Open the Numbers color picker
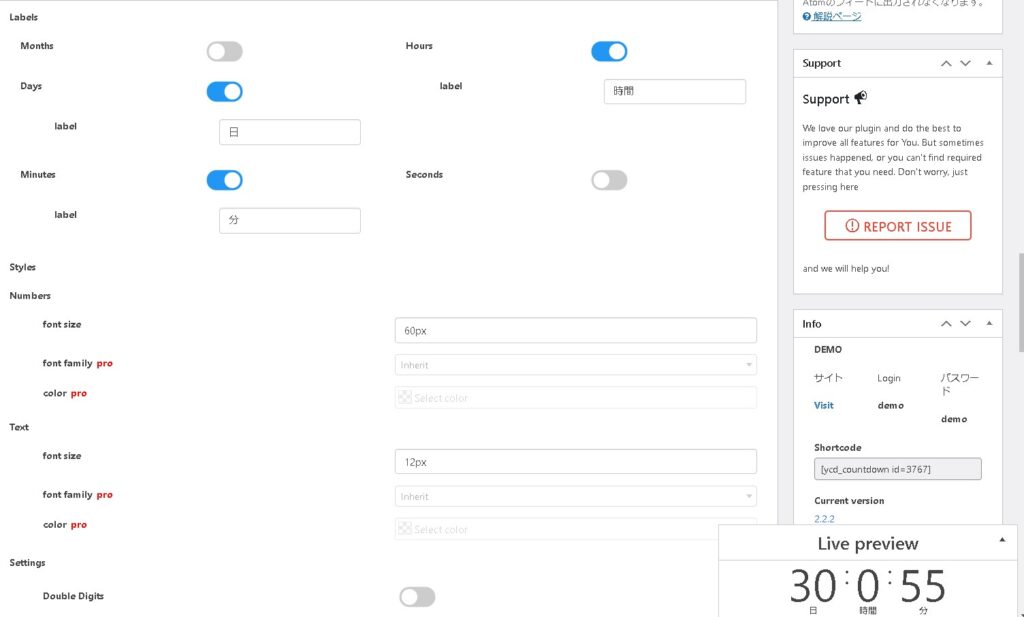Image resolution: width=1024 pixels, height=617 pixels. coord(575,398)
